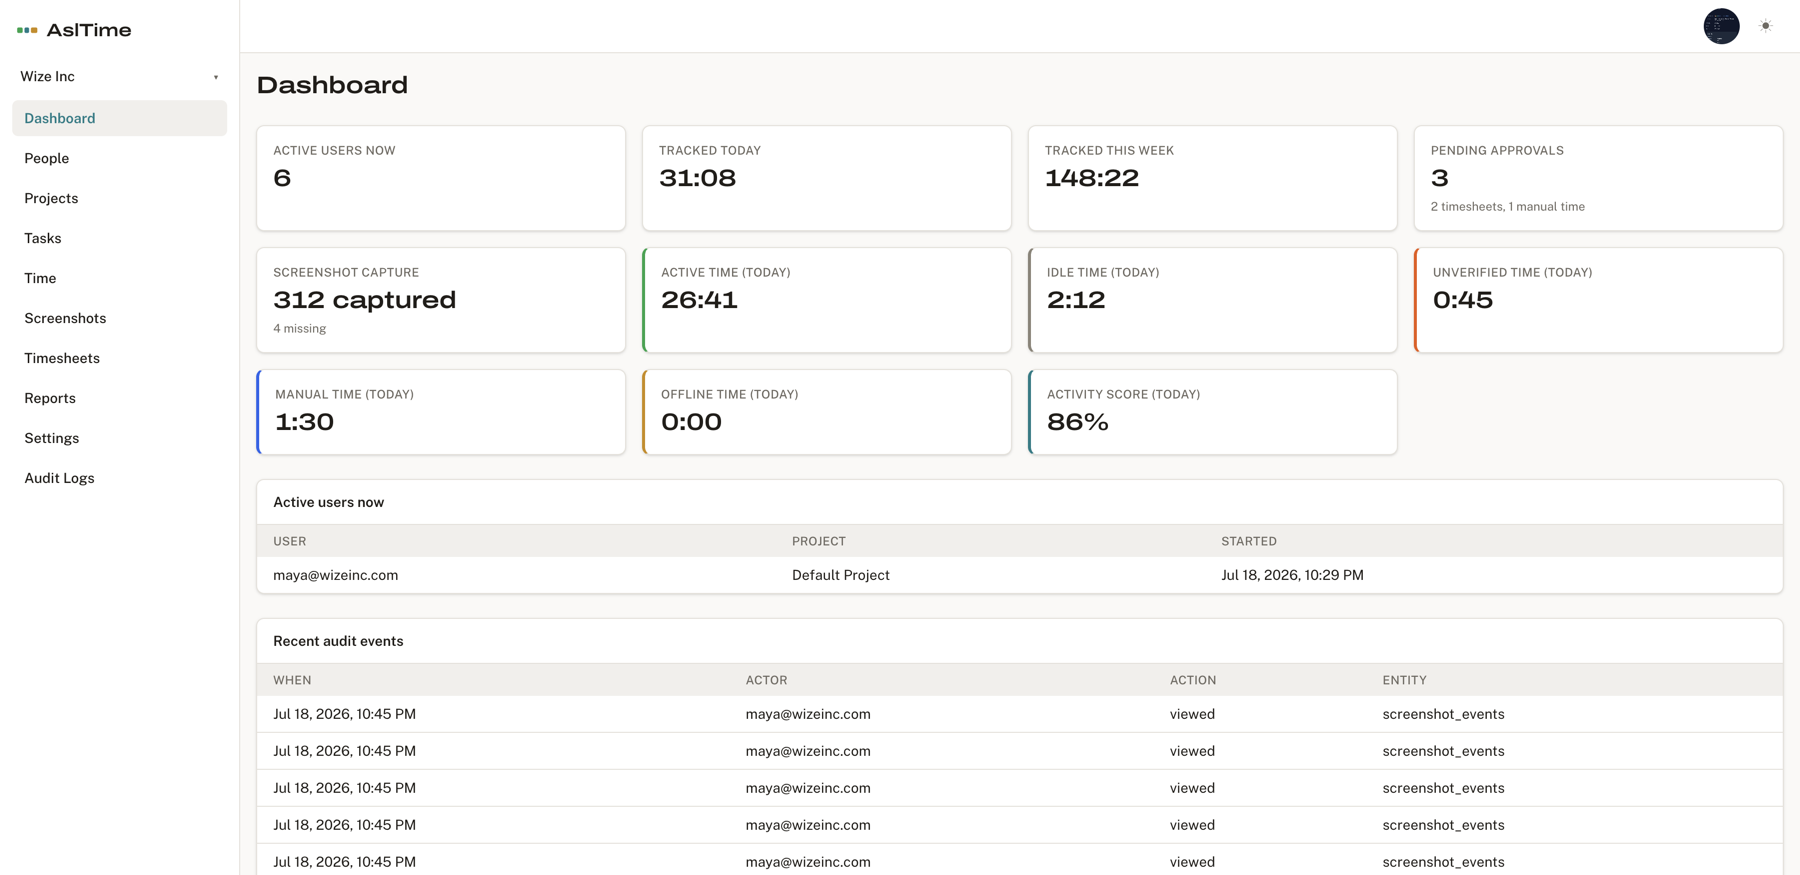Click the Unverified Time (Today) card

coord(1598,300)
